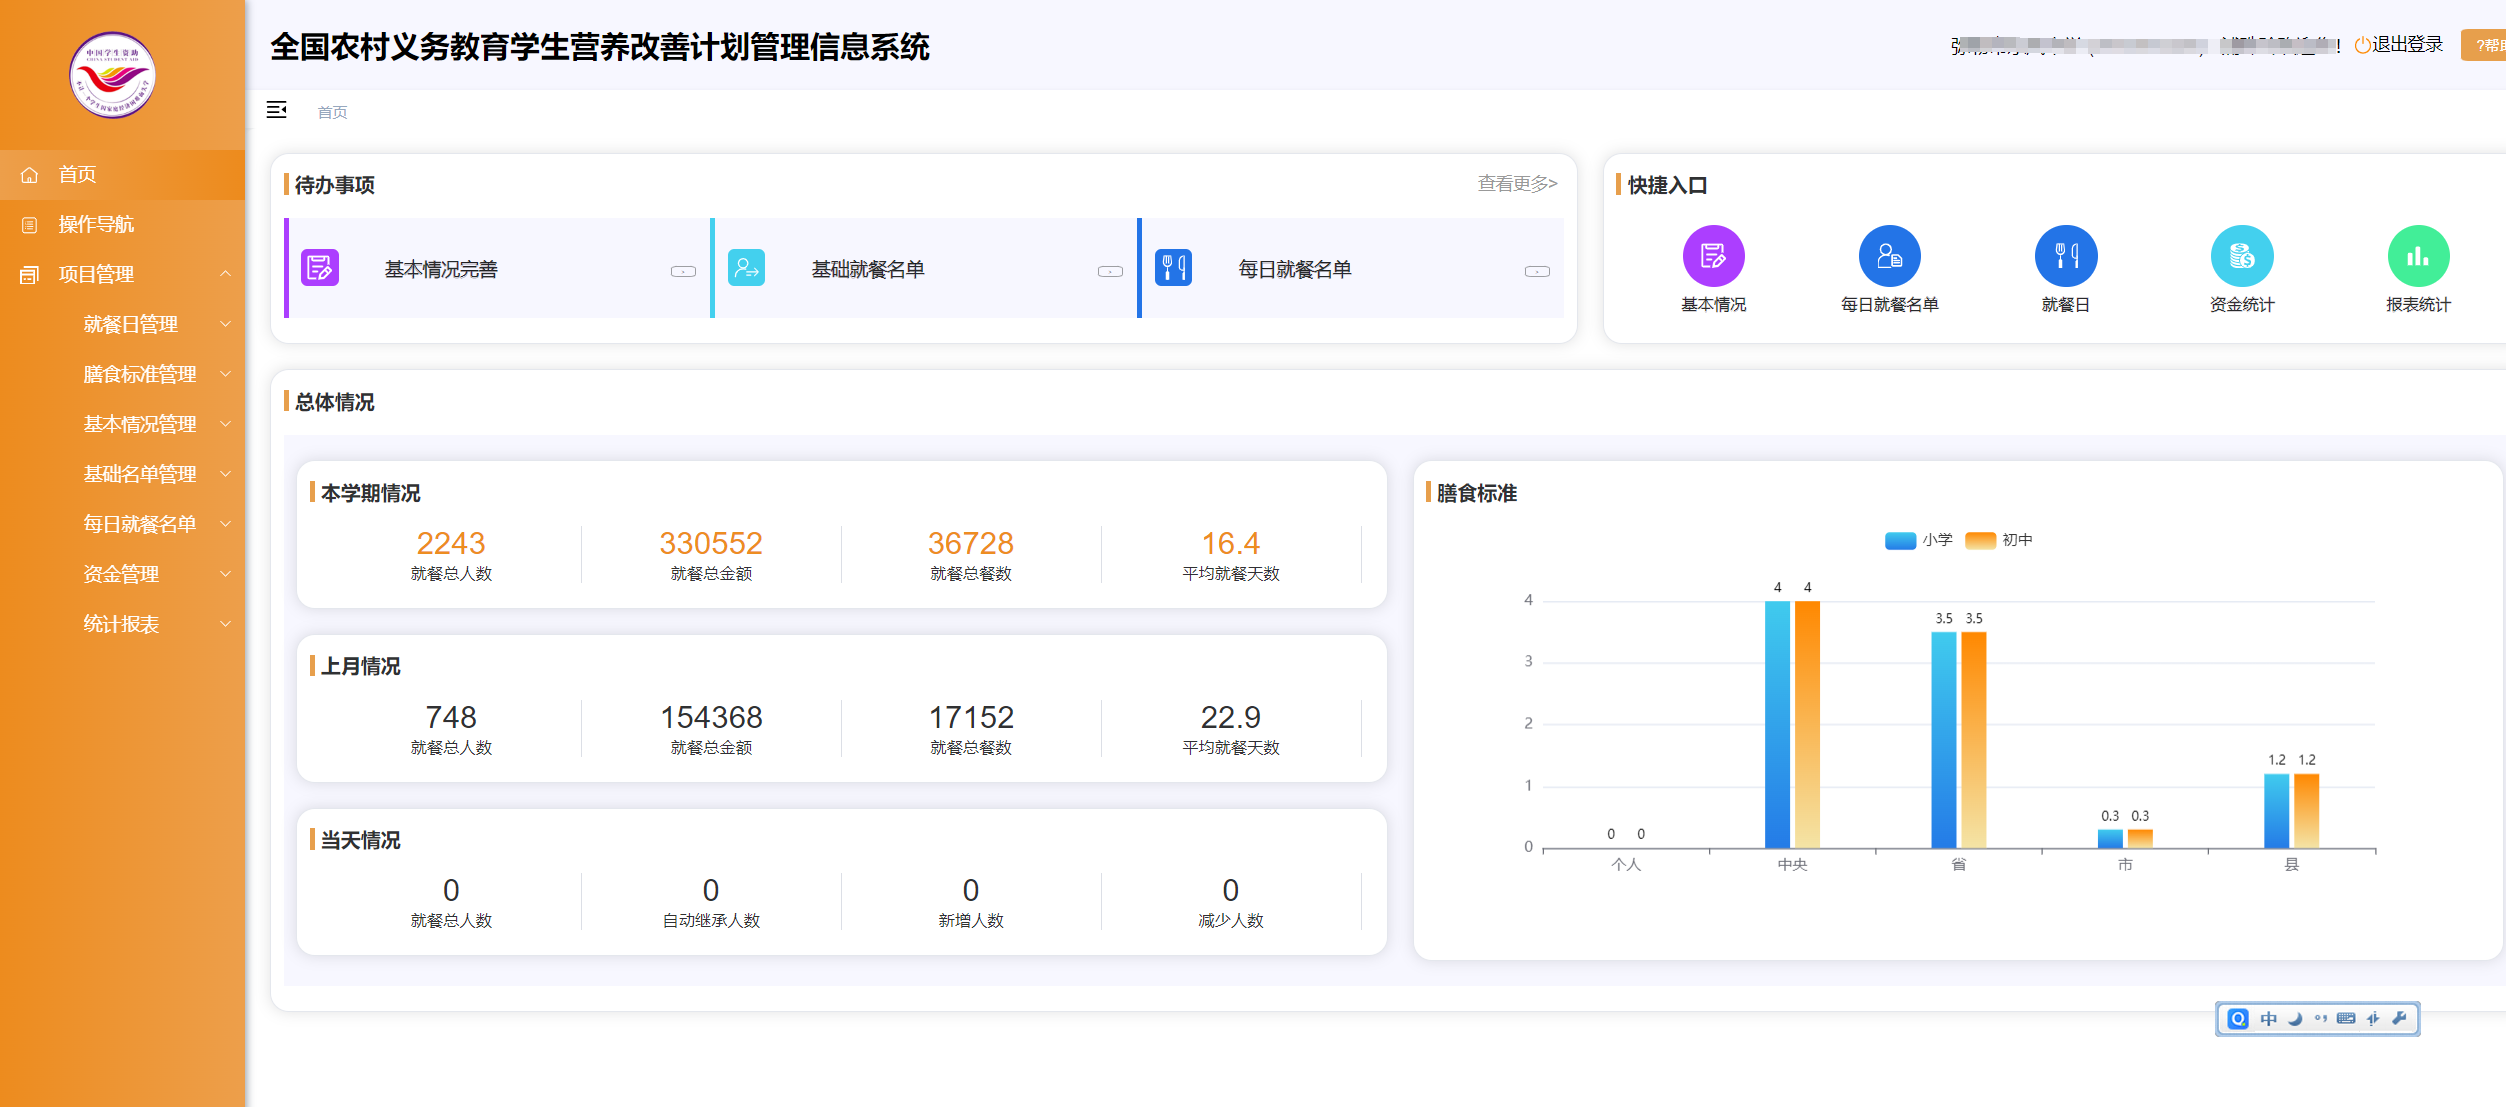Open 基本情况 quick entry icon
This screenshot has height=1107, width=2506.
coord(1714,256)
